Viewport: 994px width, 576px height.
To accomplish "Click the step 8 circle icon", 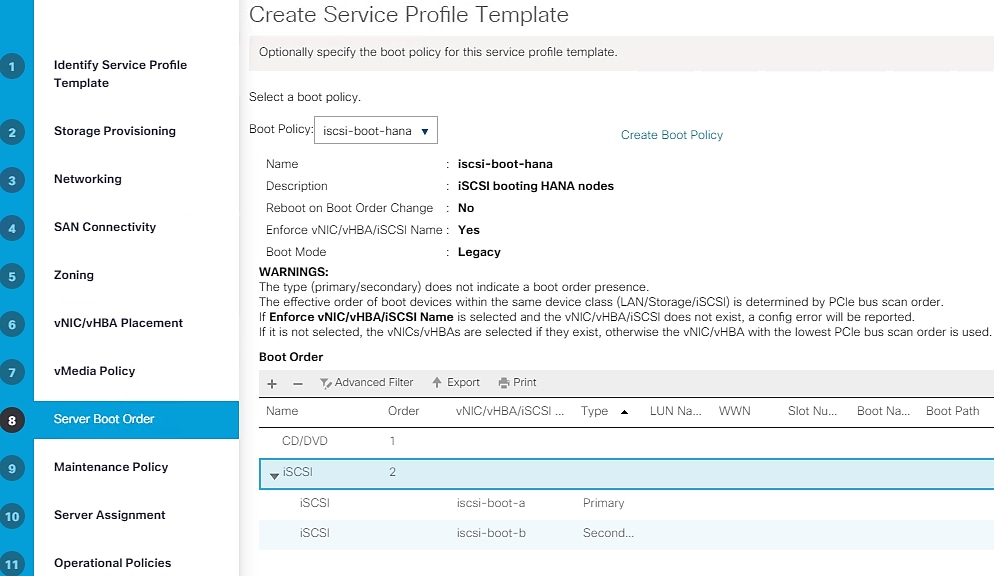I will point(12,420).
